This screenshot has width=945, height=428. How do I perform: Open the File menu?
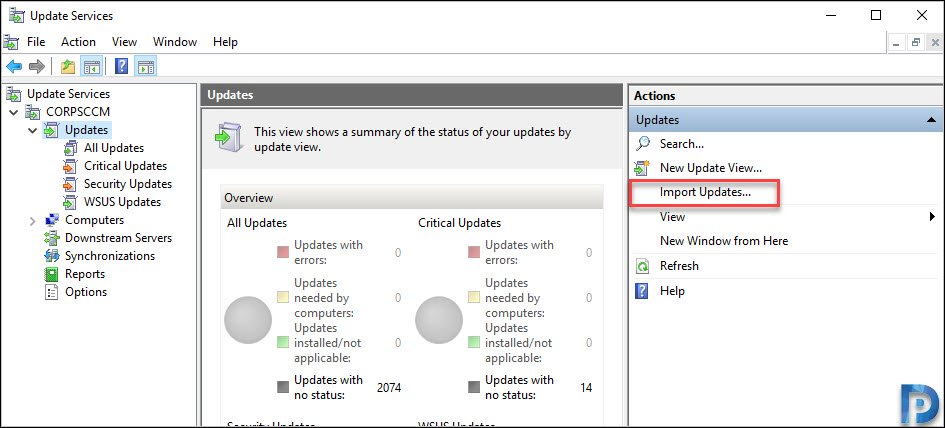(x=36, y=42)
